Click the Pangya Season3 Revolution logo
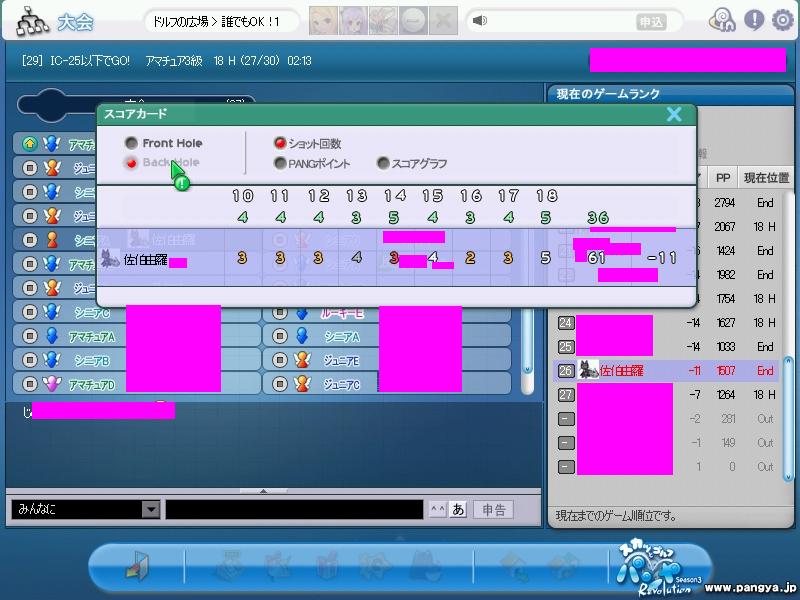 (x=658, y=567)
